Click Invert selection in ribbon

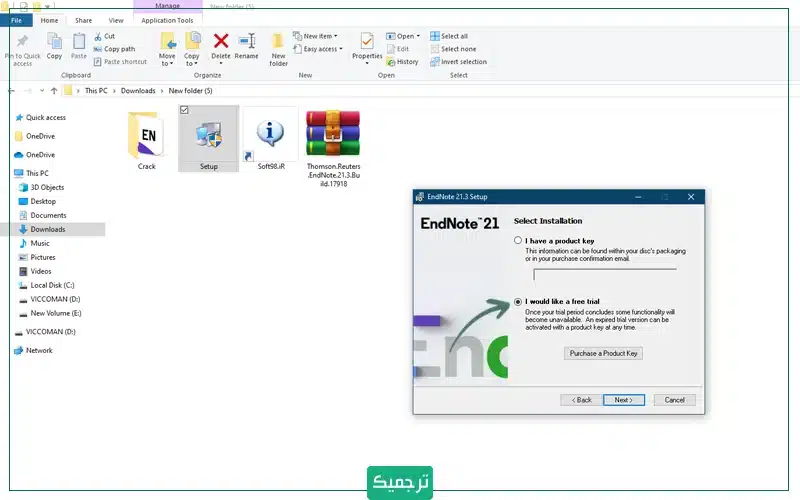[x=459, y=62]
